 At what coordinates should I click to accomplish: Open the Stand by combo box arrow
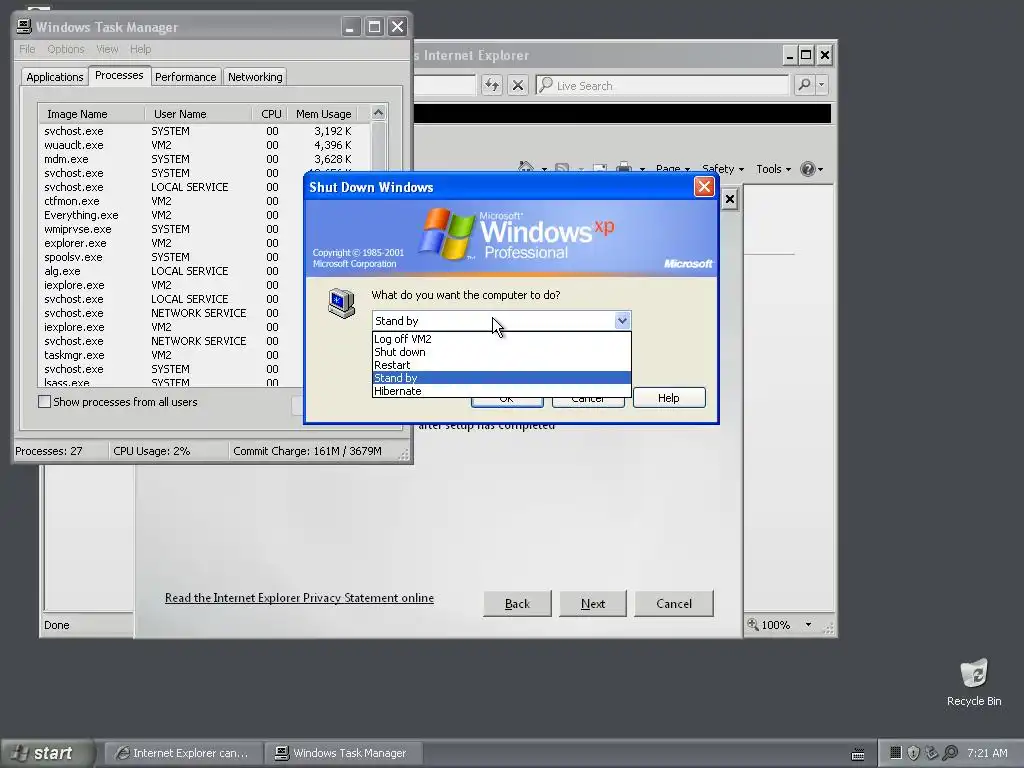[x=622, y=321]
